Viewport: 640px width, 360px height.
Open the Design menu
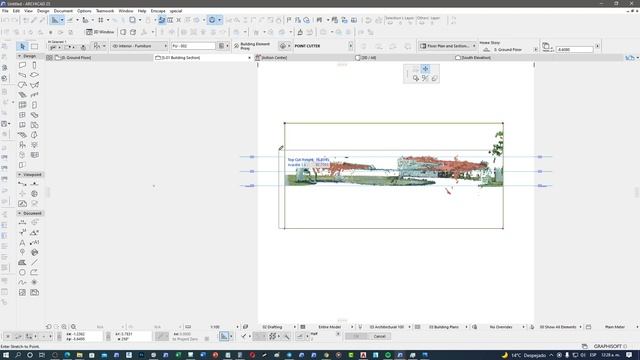point(43,11)
